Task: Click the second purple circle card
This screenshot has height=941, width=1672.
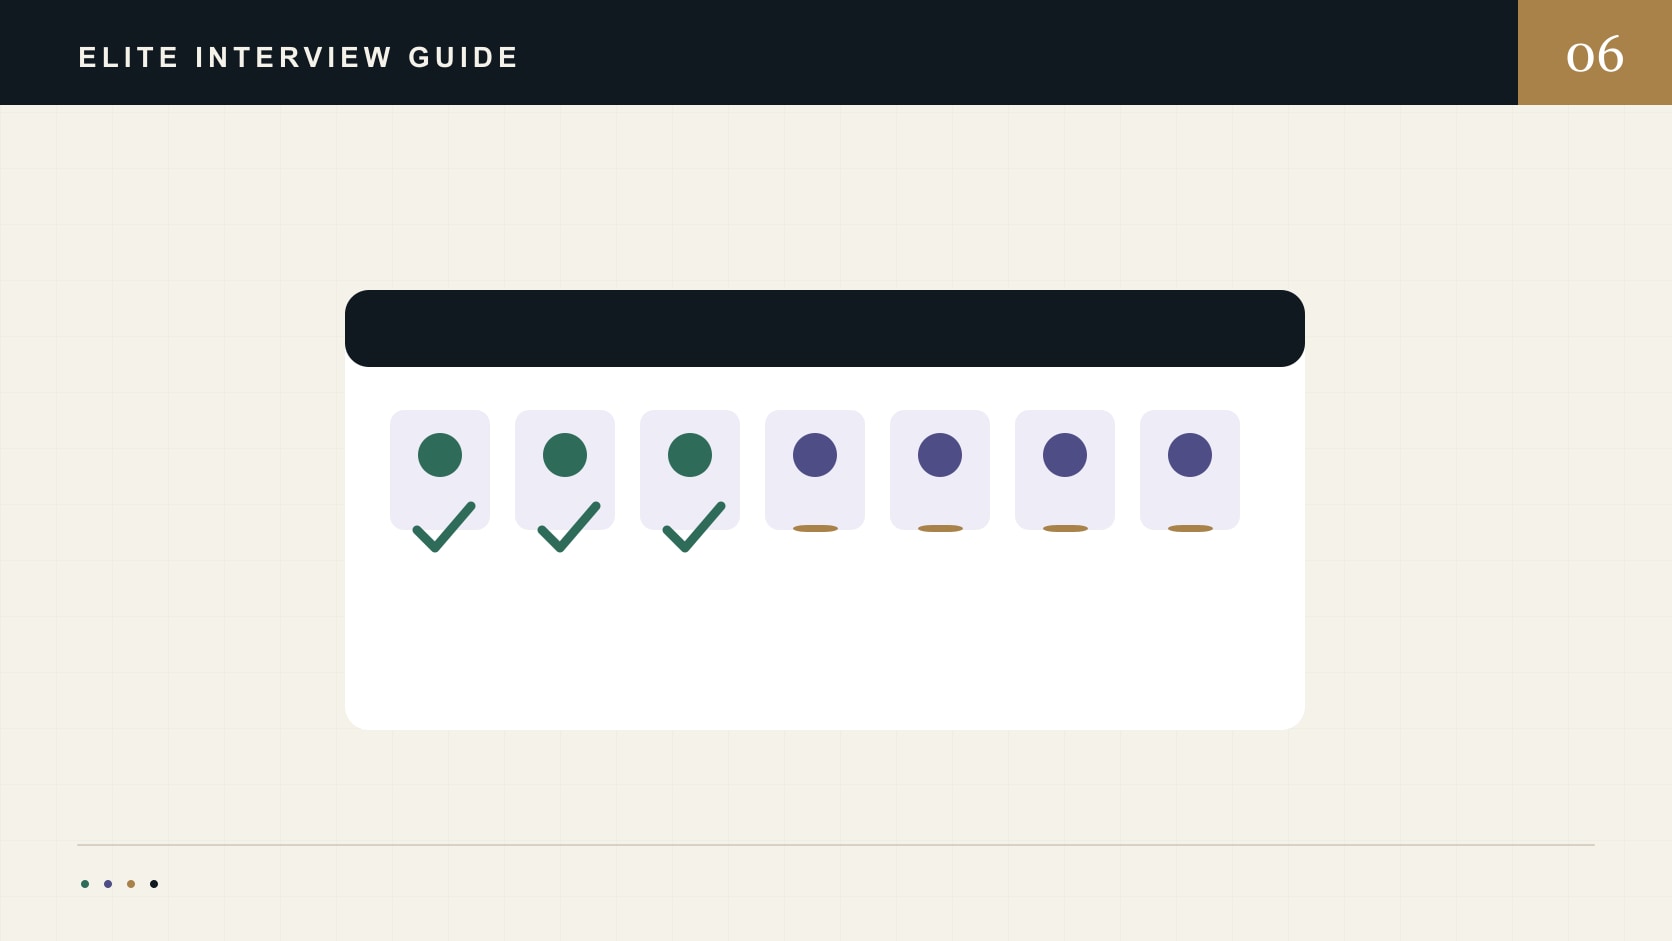Action: (940, 470)
